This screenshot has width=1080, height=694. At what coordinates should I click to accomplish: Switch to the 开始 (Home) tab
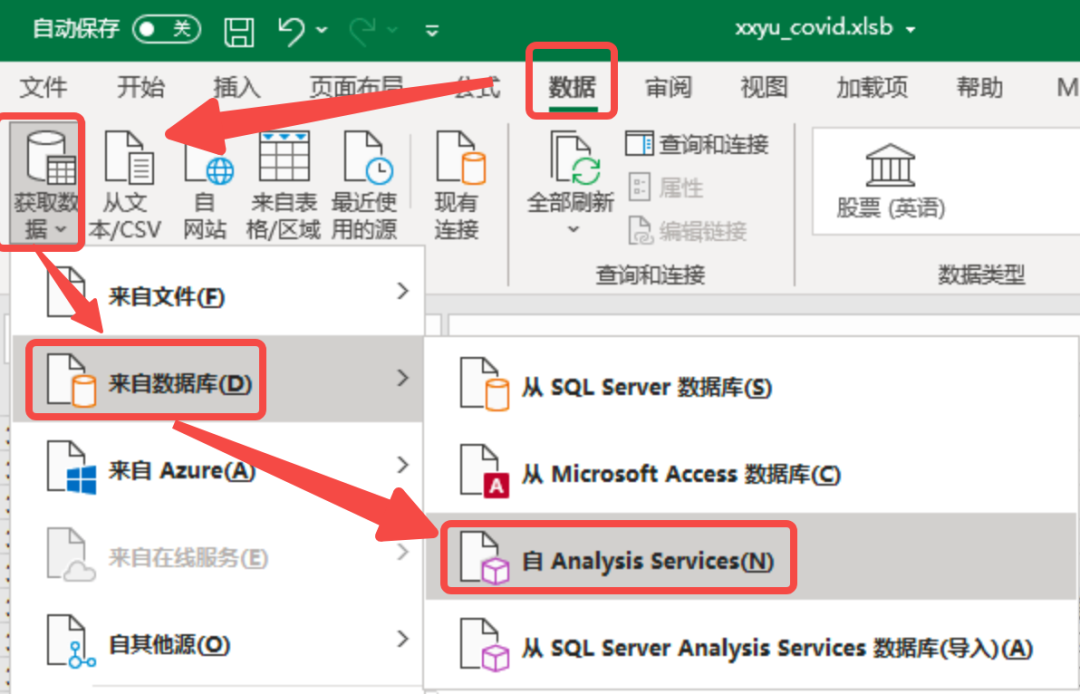[141, 87]
